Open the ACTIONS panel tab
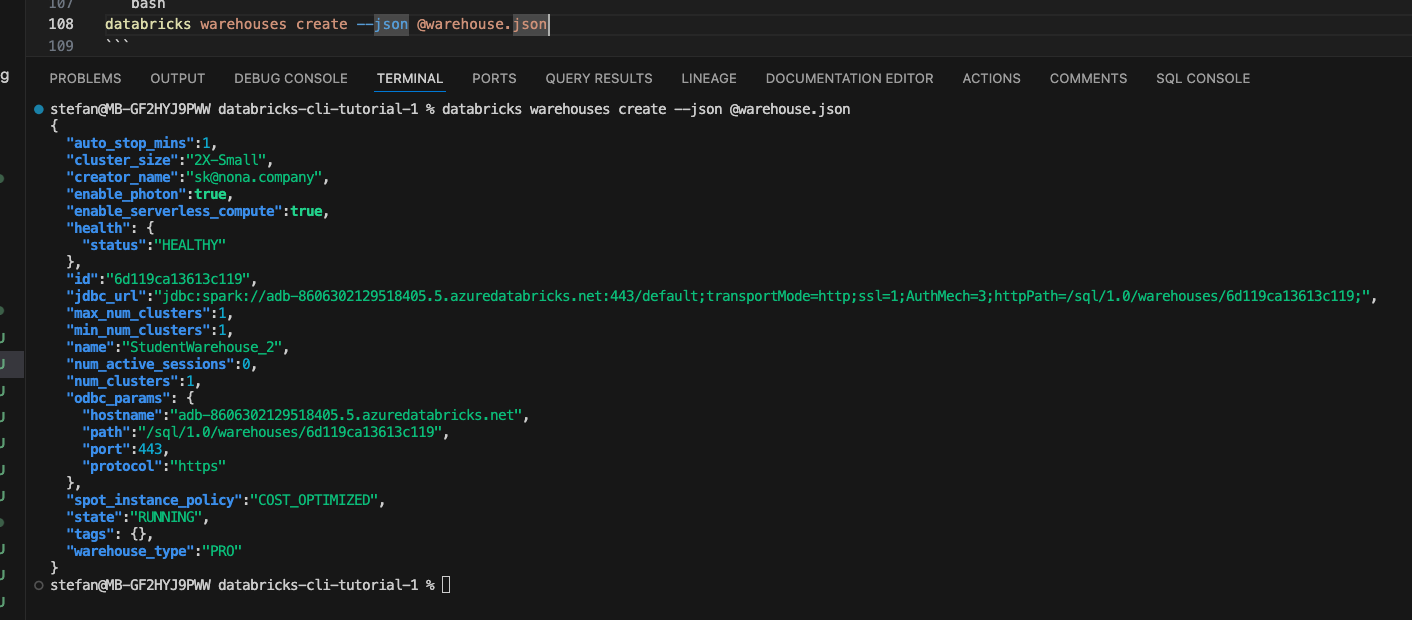 click(x=991, y=78)
